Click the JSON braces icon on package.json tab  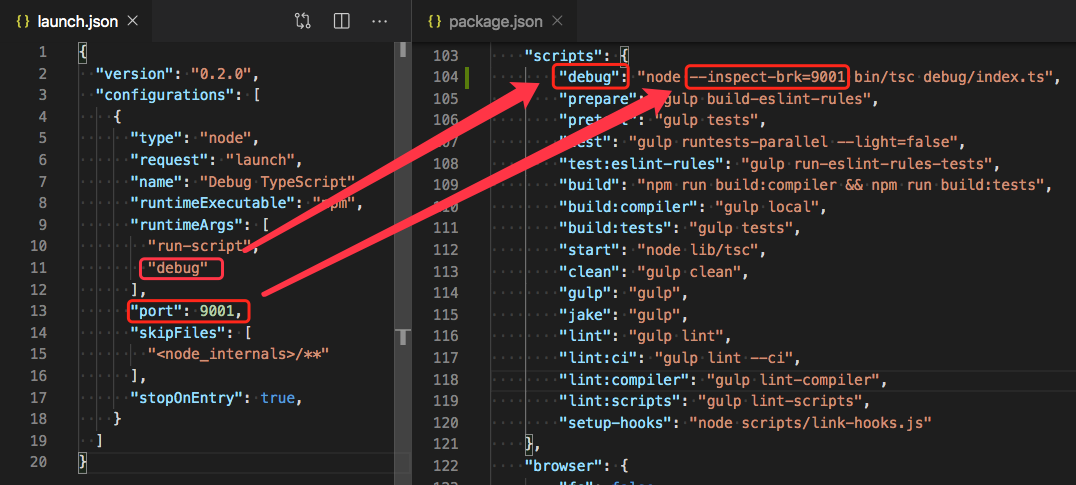click(x=434, y=21)
